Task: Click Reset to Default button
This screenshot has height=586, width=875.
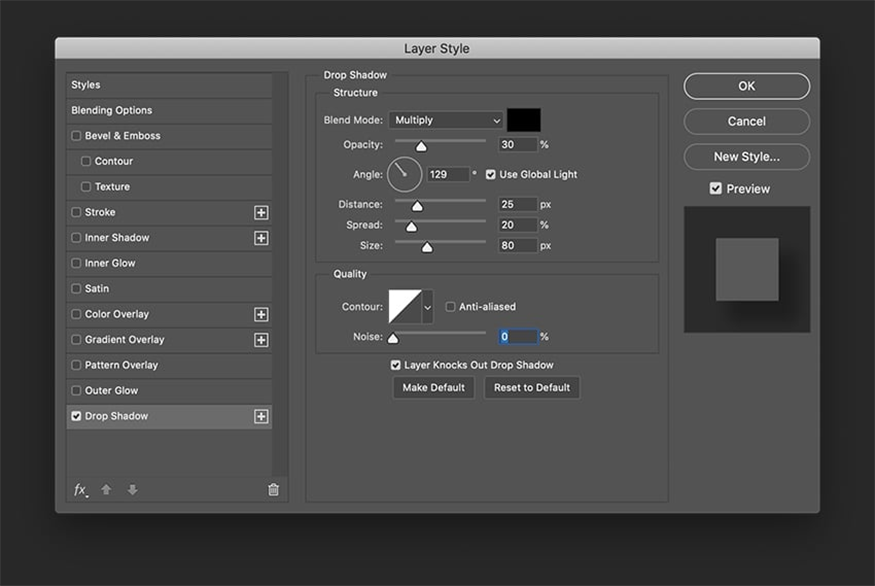Action: click(532, 387)
